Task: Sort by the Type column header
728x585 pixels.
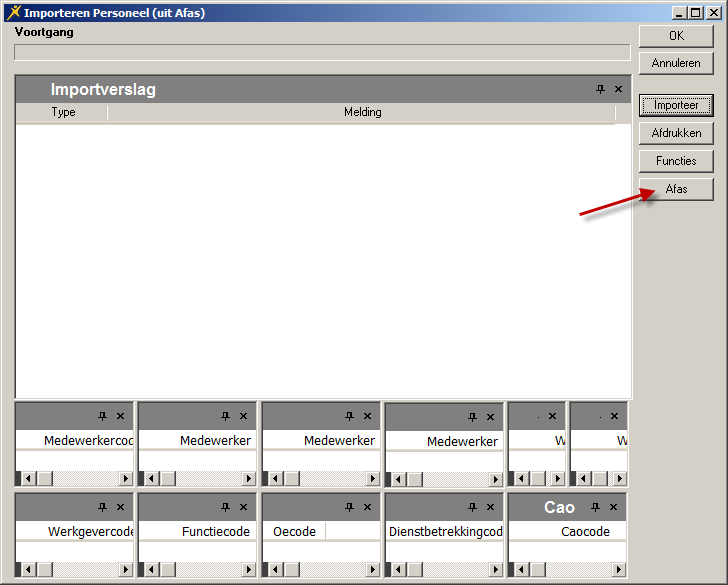Action: tap(63, 113)
